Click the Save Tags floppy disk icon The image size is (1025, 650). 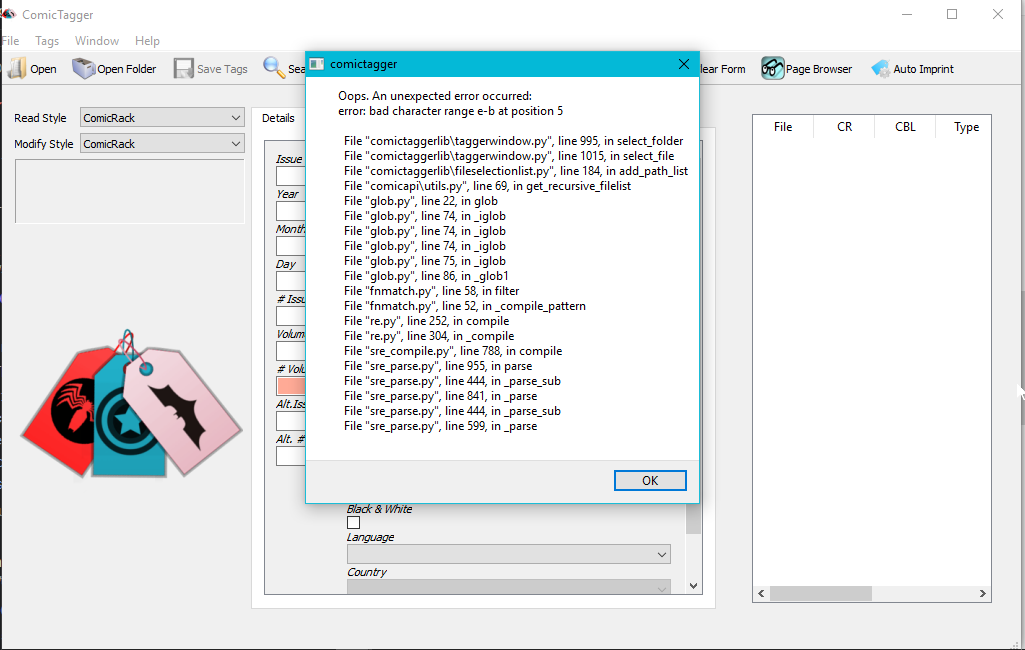click(184, 68)
